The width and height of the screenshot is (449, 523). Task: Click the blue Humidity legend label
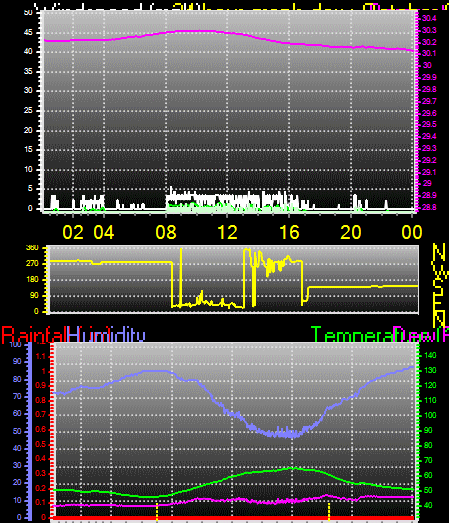(106, 335)
